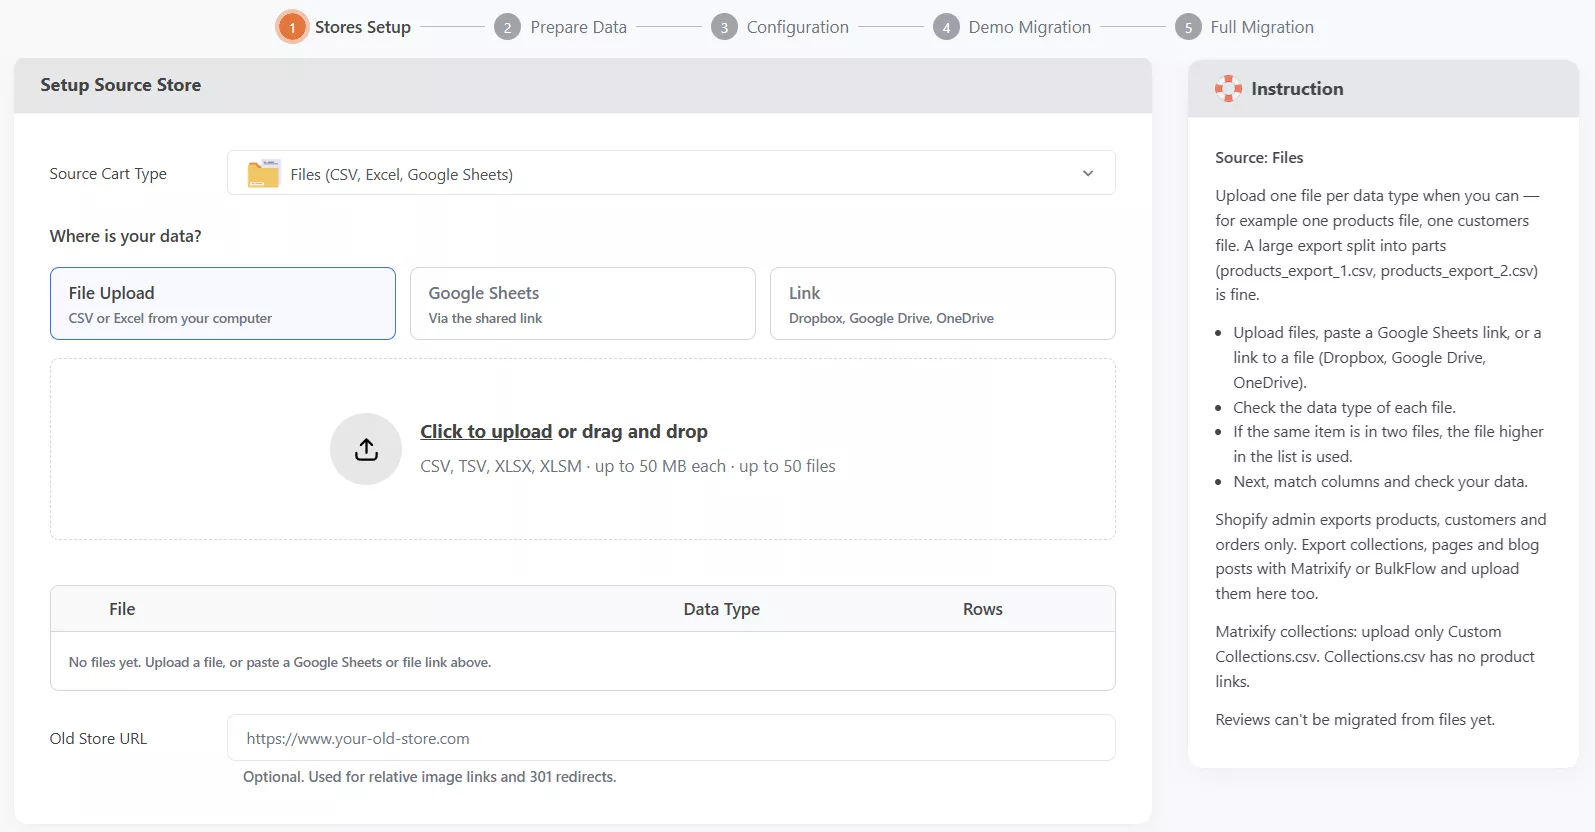The image size is (1595, 832).
Task: Click the lifebuoy icon beside Instruction
Action: coord(1228,89)
